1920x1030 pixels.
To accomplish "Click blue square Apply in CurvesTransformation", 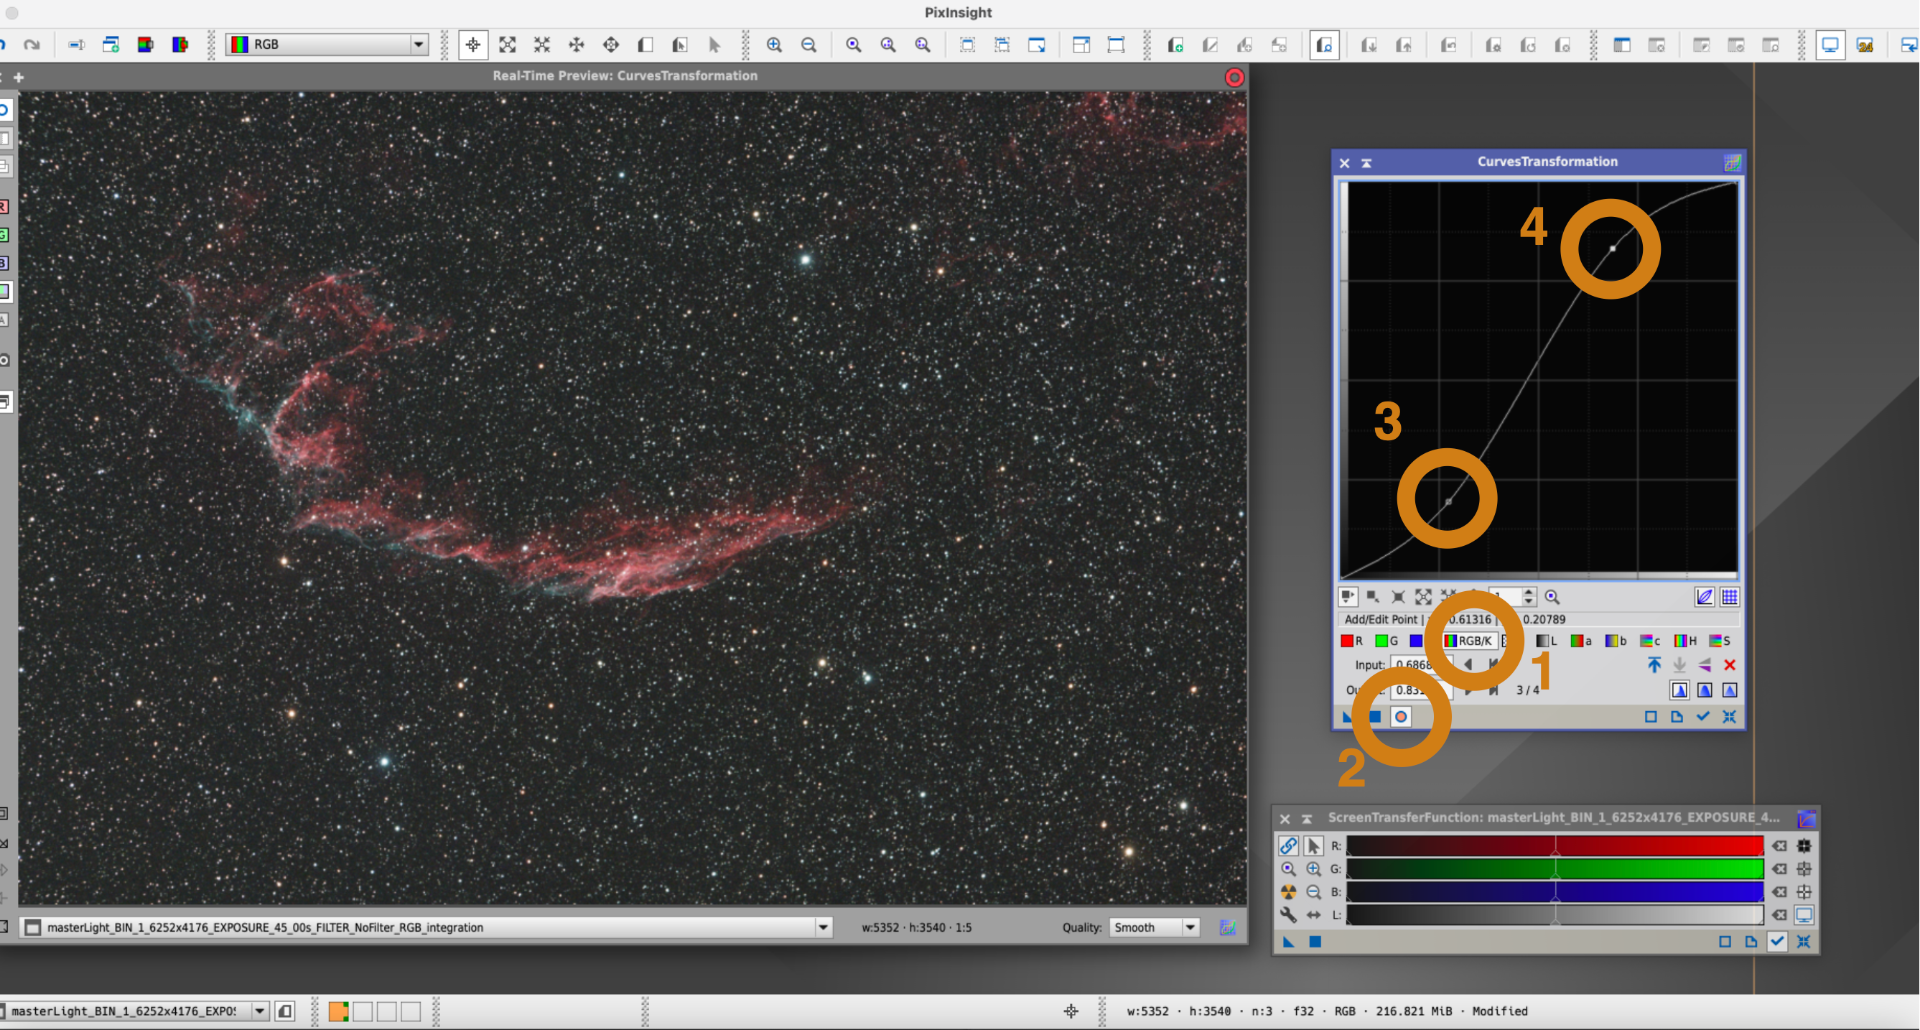I will pos(1375,717).
